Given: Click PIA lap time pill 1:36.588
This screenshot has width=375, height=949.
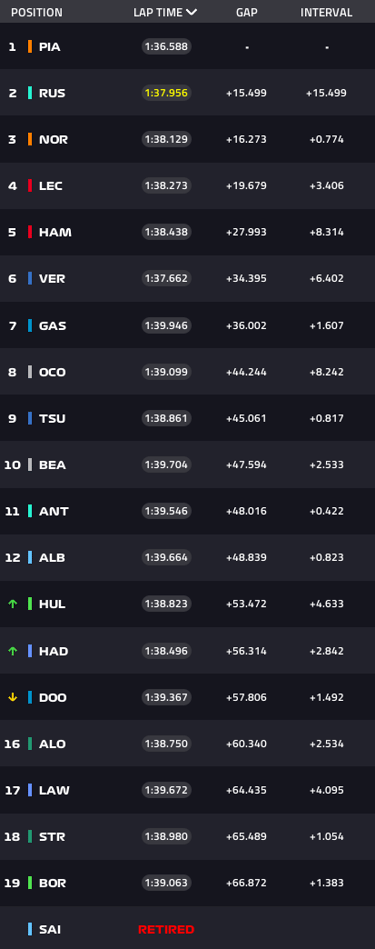Looking at the screenshot, I should point(166,47).
